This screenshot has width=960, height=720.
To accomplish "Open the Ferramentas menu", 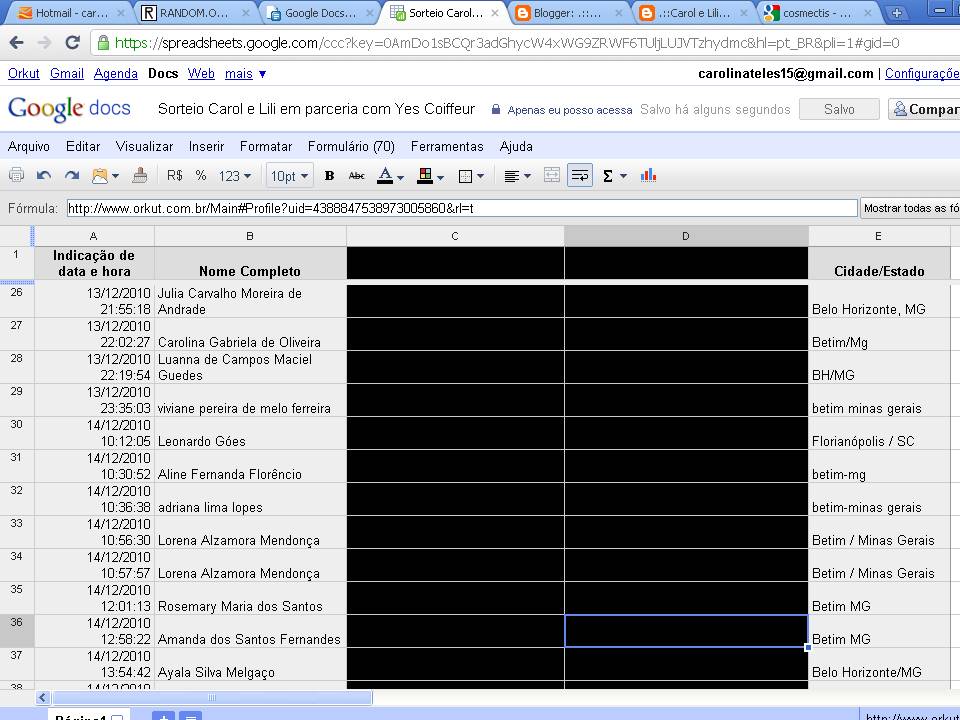I will pos(447,146).
